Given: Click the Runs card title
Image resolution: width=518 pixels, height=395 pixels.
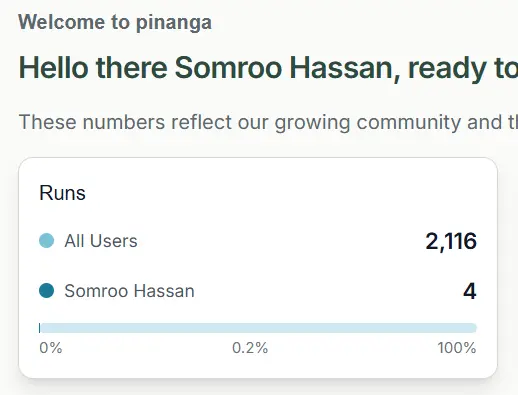Looking at the screenshot, I should coord(62,193).
